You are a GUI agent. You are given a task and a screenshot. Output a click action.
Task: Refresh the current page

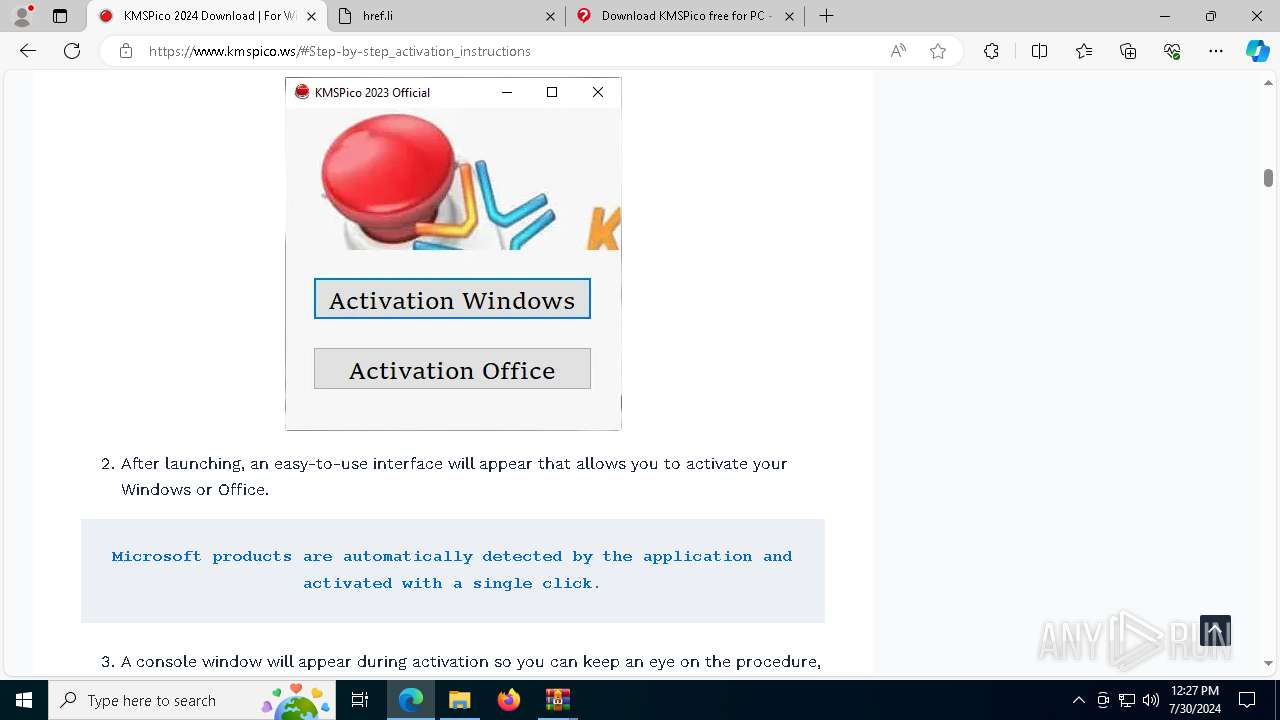pos(72,51)
